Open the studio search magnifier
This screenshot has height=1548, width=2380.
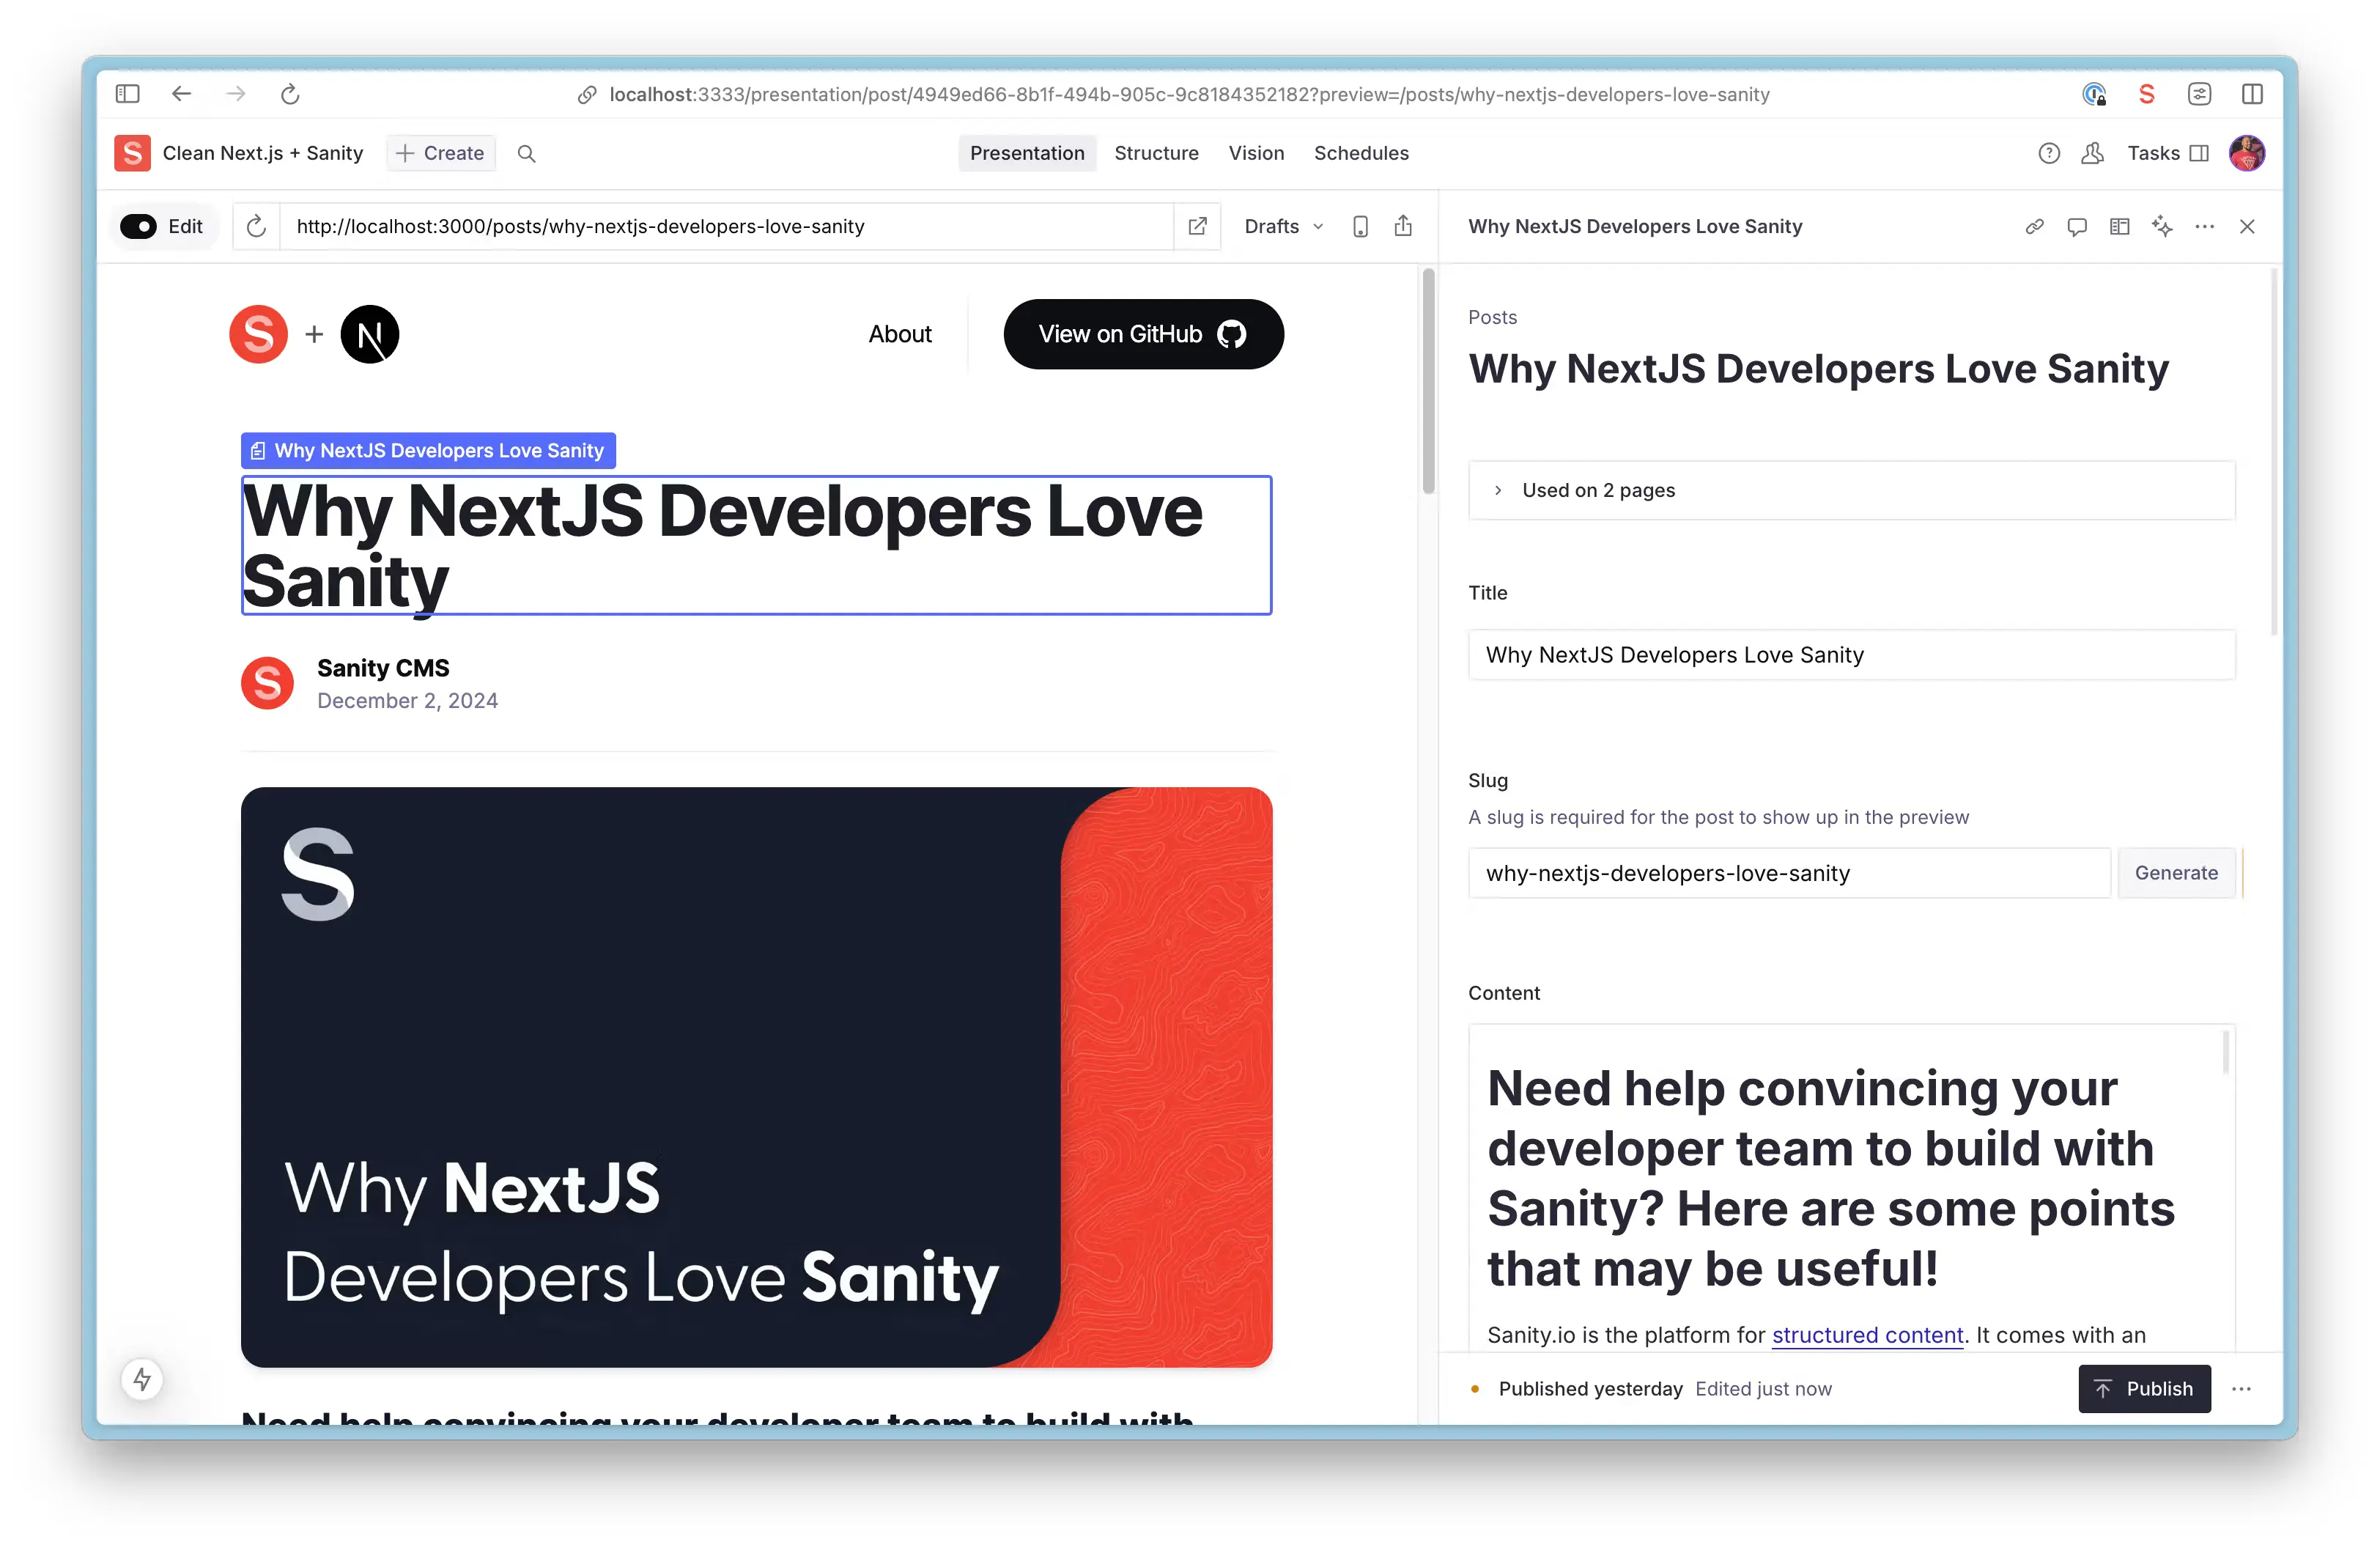[x=526, y=153]
